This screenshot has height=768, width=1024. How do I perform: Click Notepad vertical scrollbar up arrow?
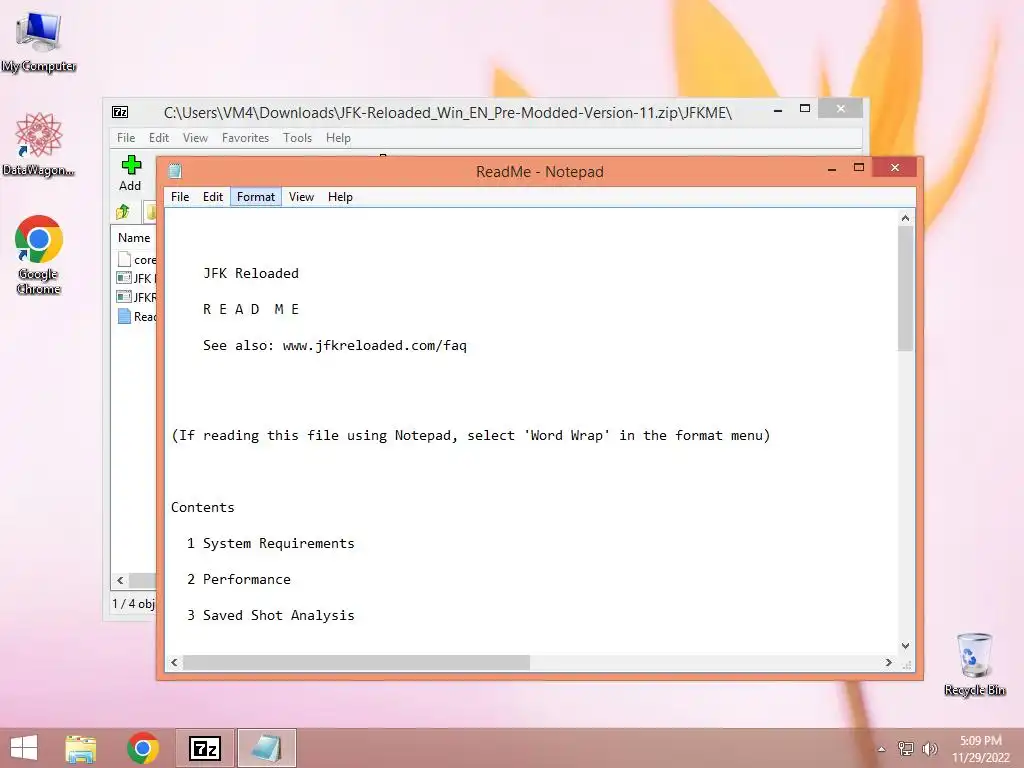[905, 218]
